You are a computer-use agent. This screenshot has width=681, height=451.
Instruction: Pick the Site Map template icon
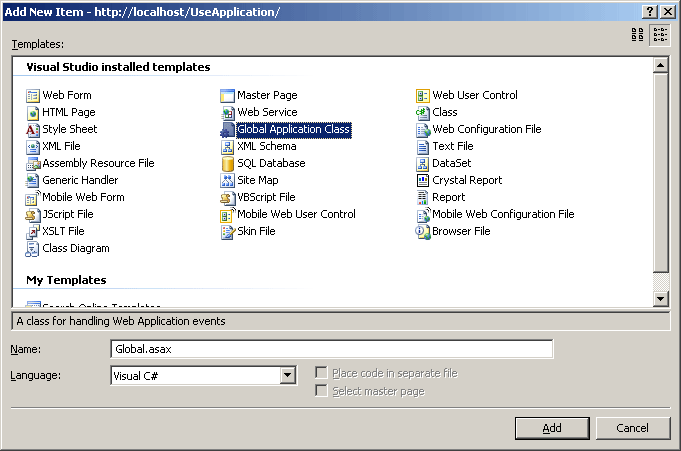coord(228,181)
